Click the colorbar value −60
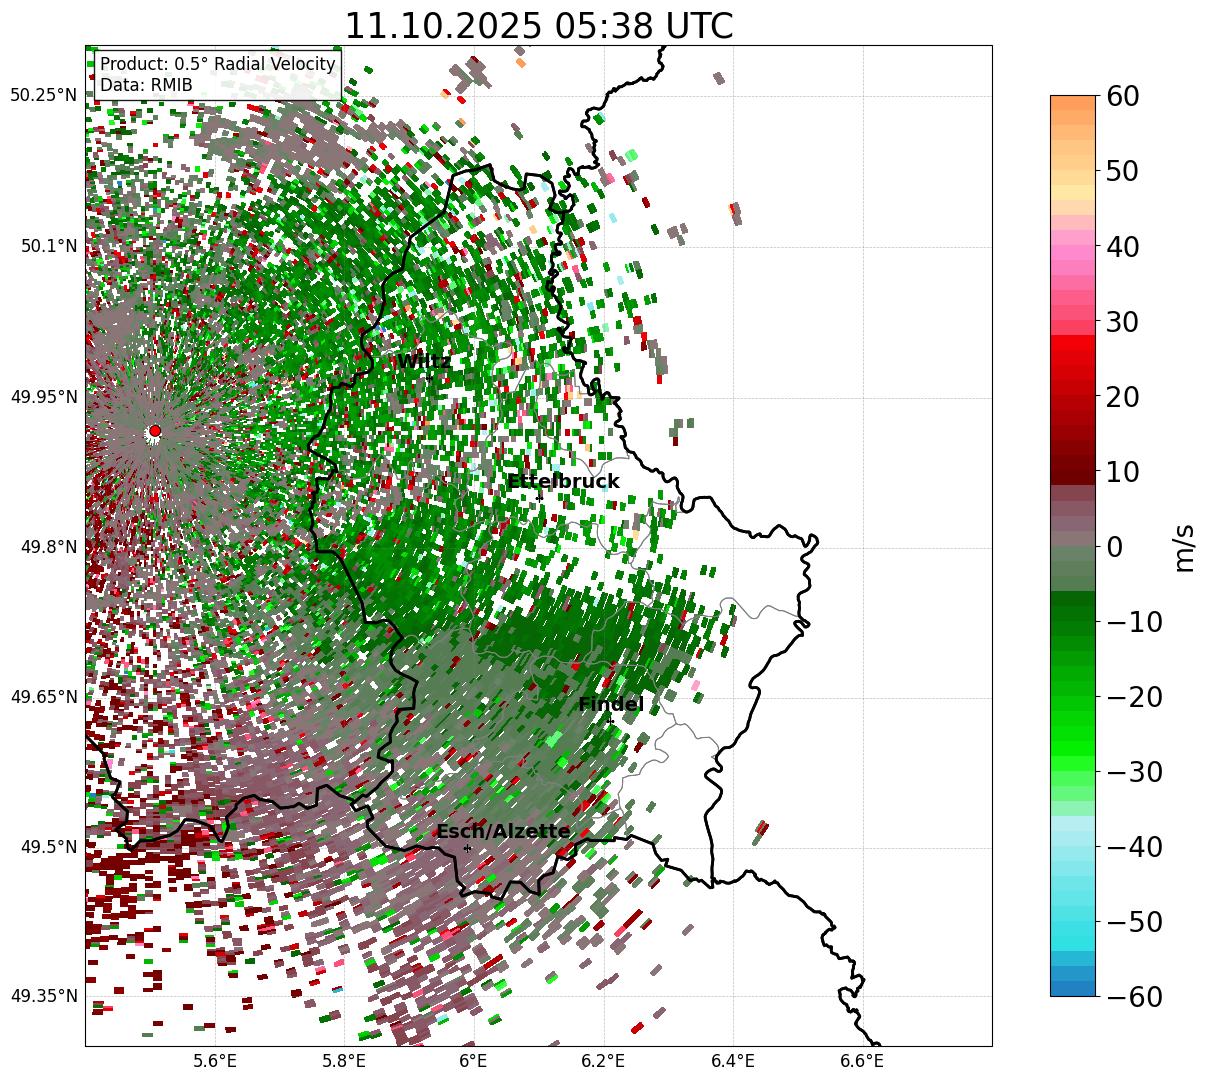1207x1081 pixels. [1134, 996]
